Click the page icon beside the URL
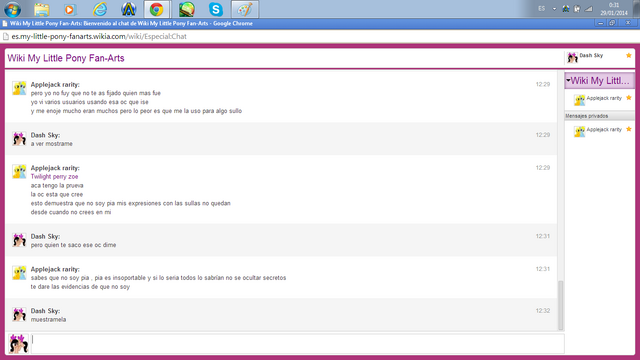The image size is (640, 360). (x=6, y=36)
